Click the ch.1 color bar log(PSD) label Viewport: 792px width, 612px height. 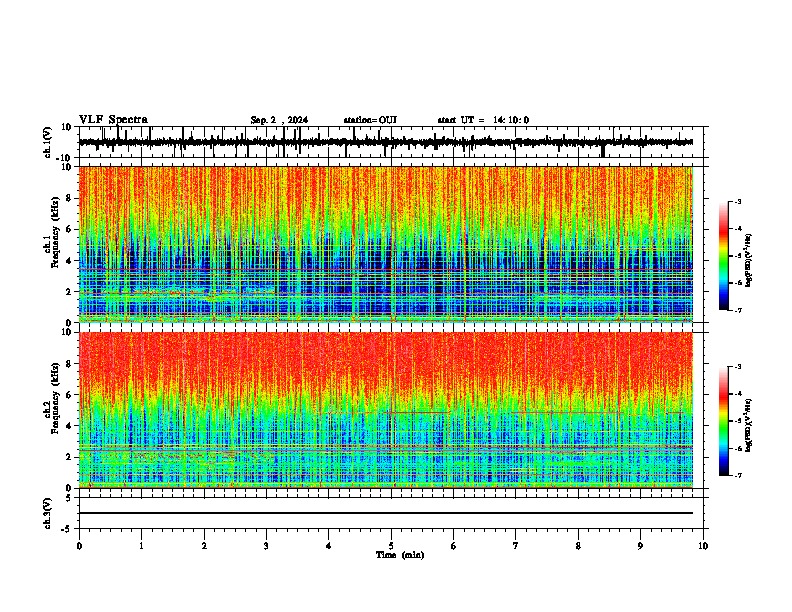point(749,261)
